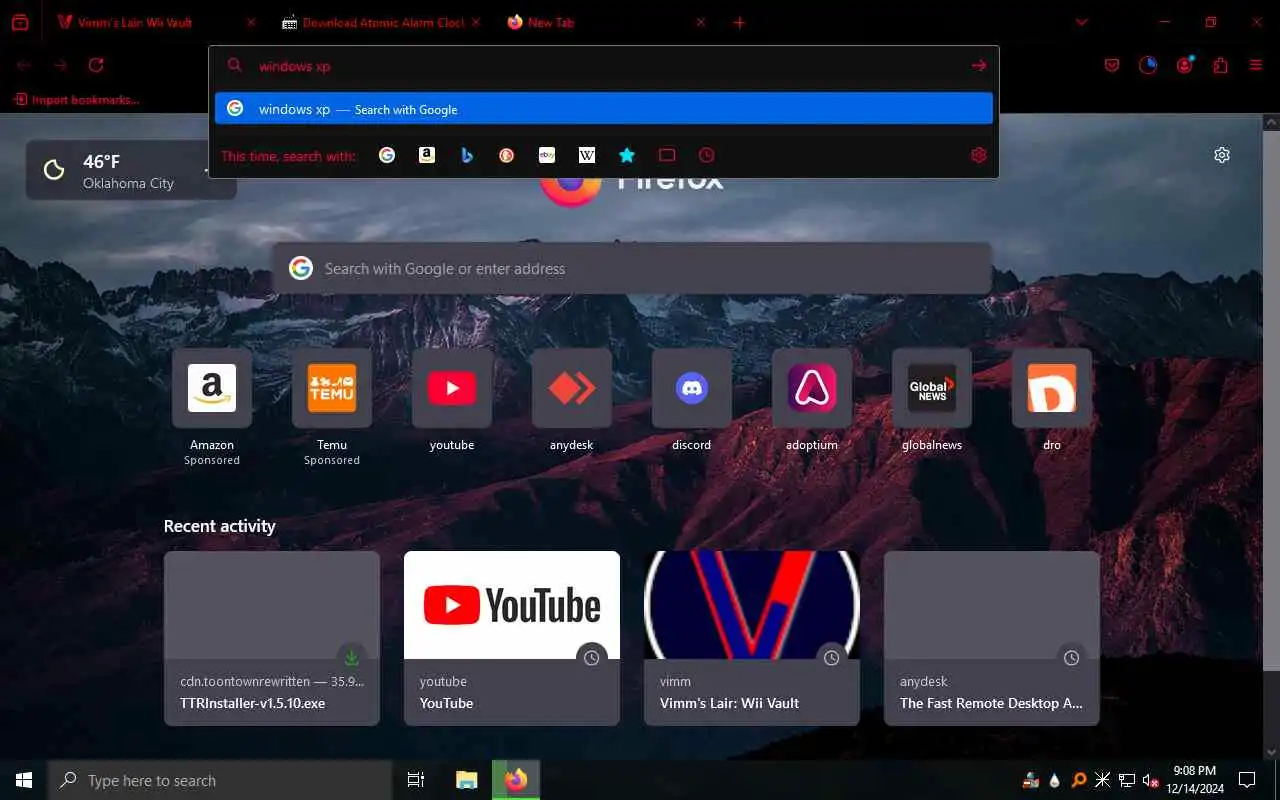Personalize new tab with gear icon
1280x800 pixels.
(x=1222, y=155)
